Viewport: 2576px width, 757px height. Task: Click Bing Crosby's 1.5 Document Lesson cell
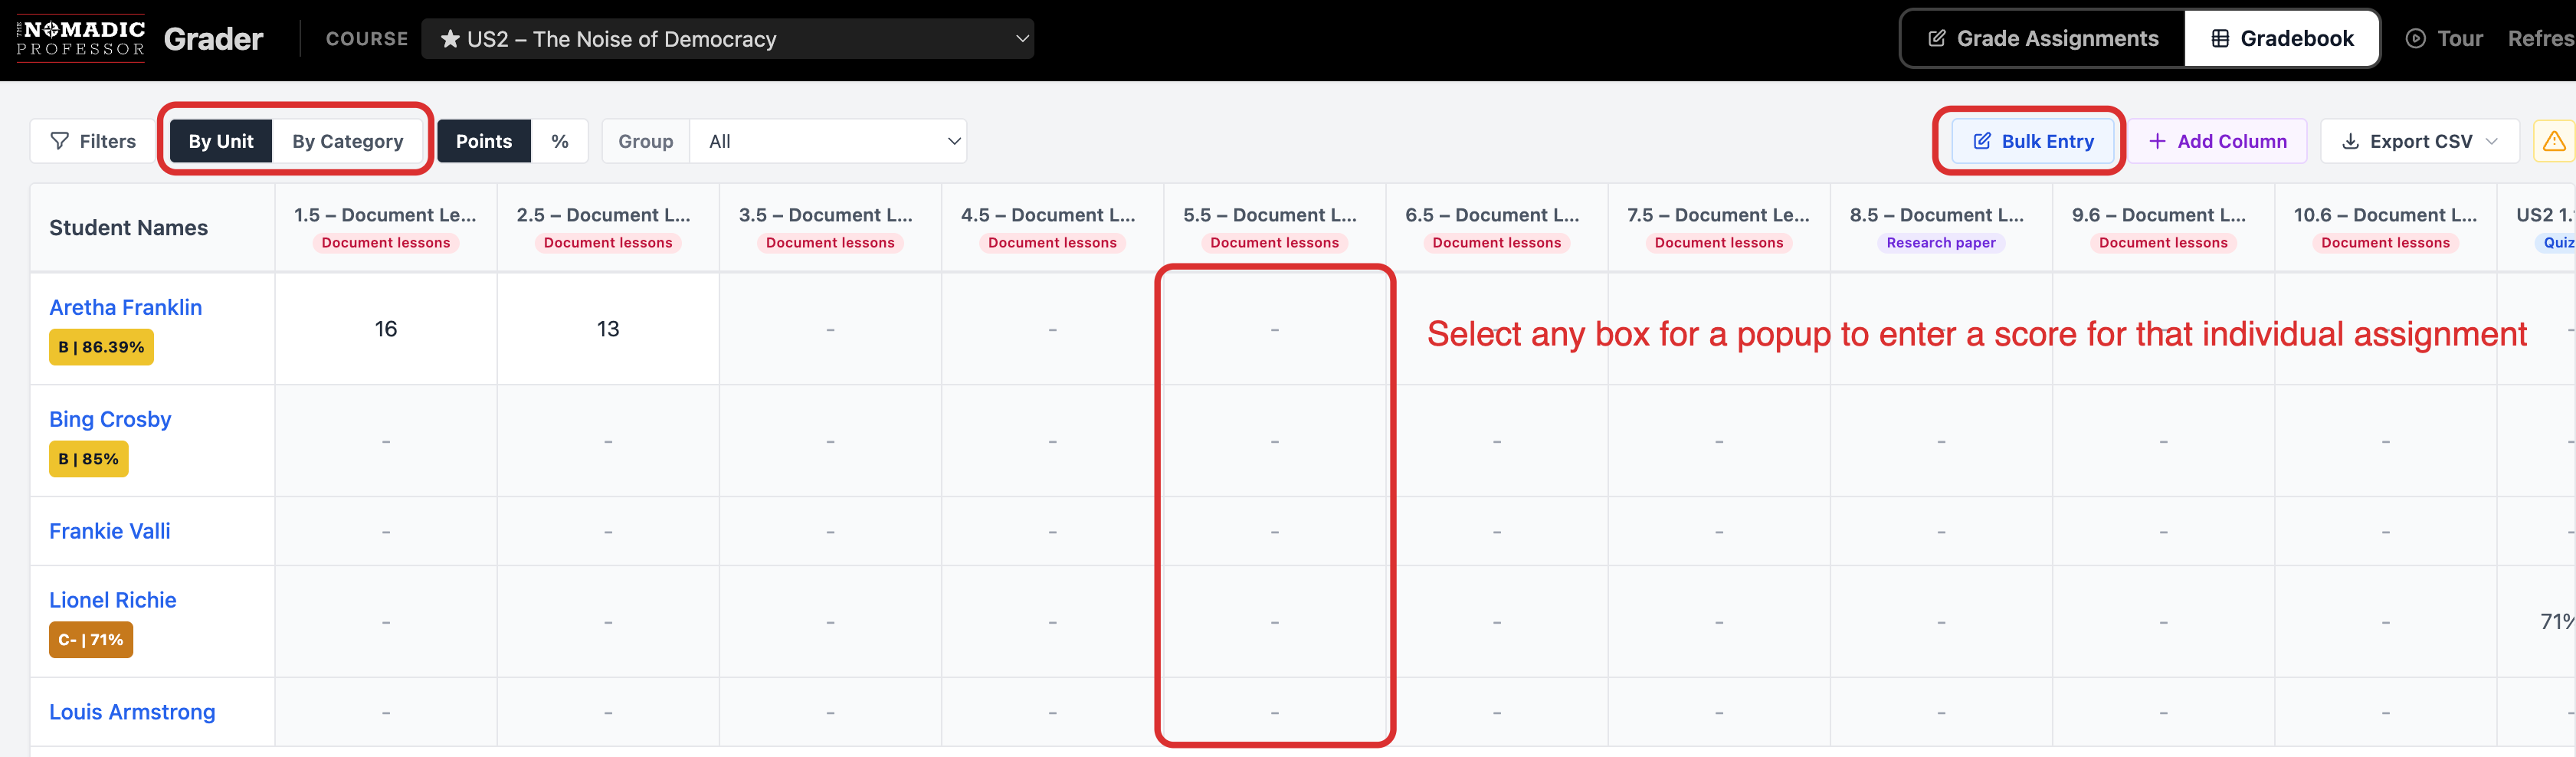(x=386, y=441)
